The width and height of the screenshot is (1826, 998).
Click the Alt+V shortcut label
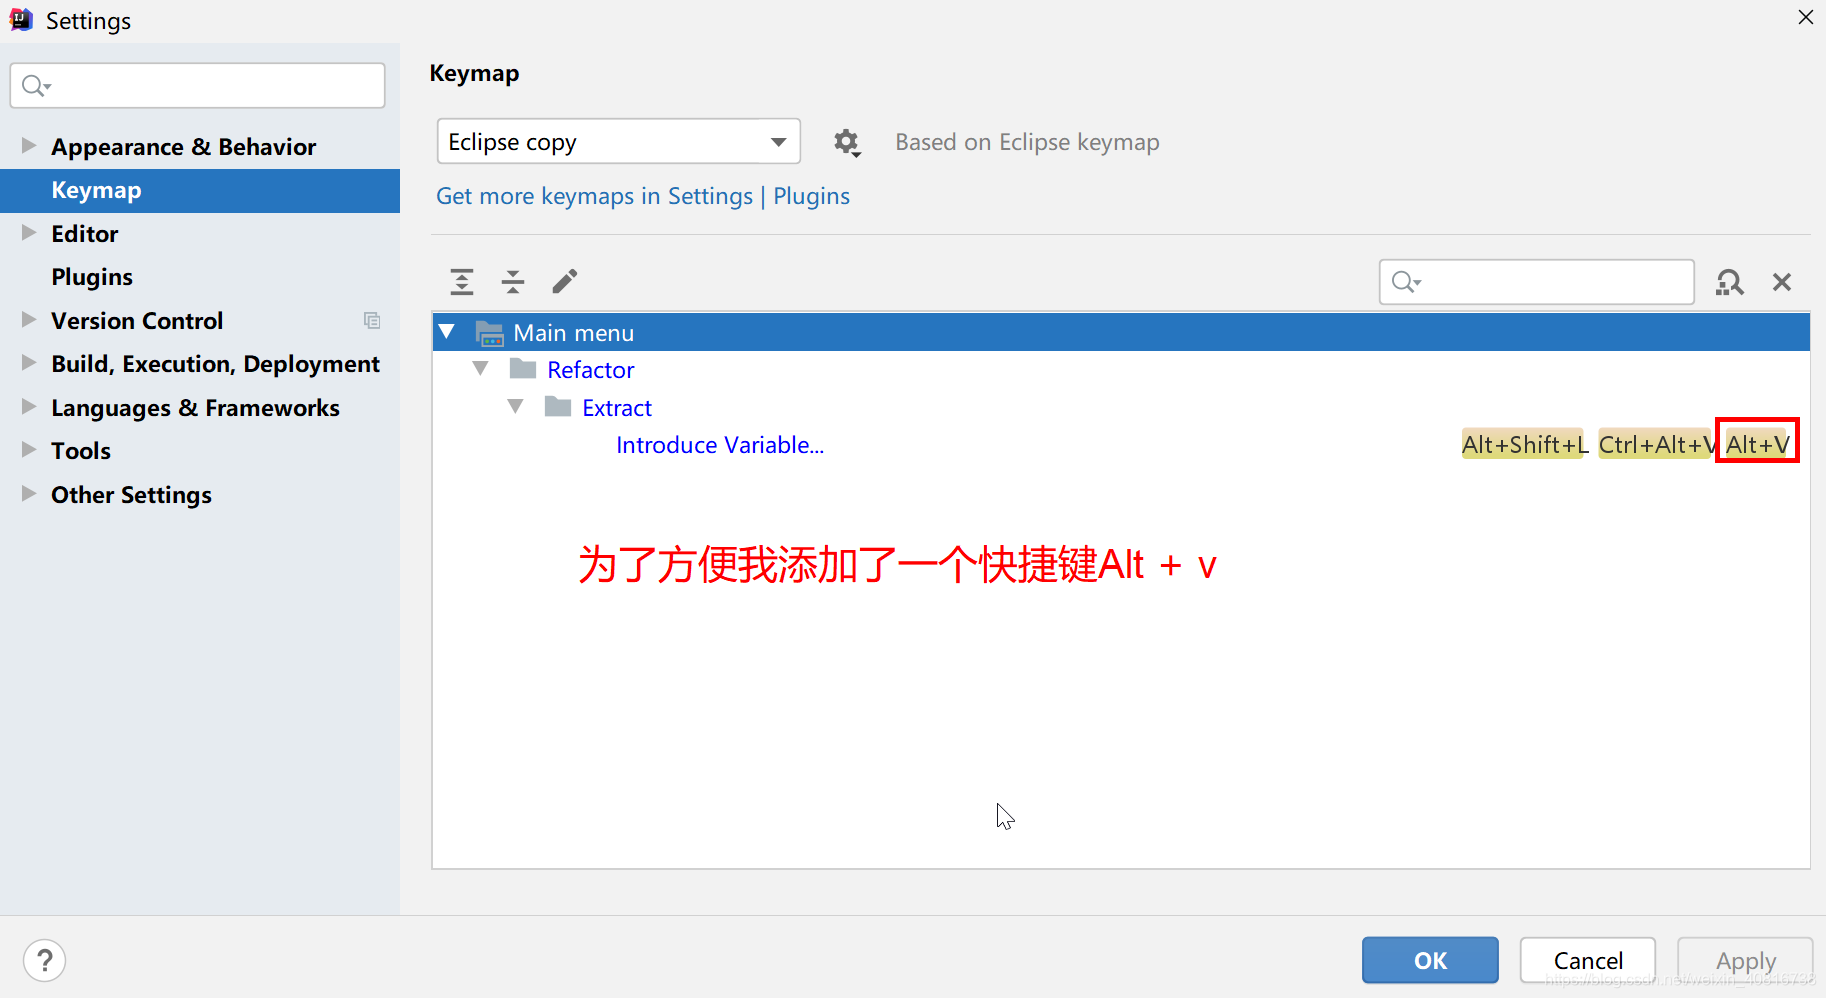(x=1757, y=444)
